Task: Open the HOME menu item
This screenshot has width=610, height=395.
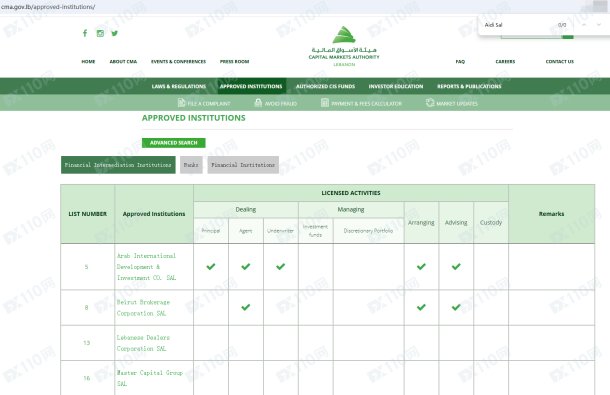Action: (88, 61)
